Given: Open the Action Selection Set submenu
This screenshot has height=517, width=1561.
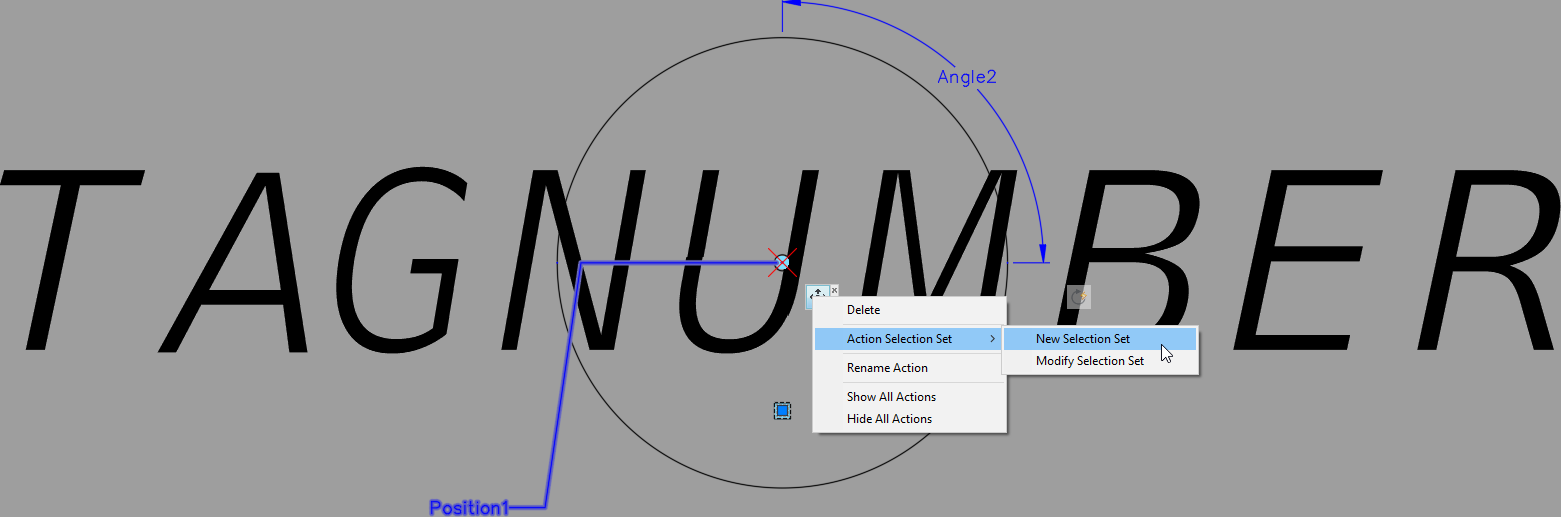Looking at the screenshot, I should (x=909, y=339).
